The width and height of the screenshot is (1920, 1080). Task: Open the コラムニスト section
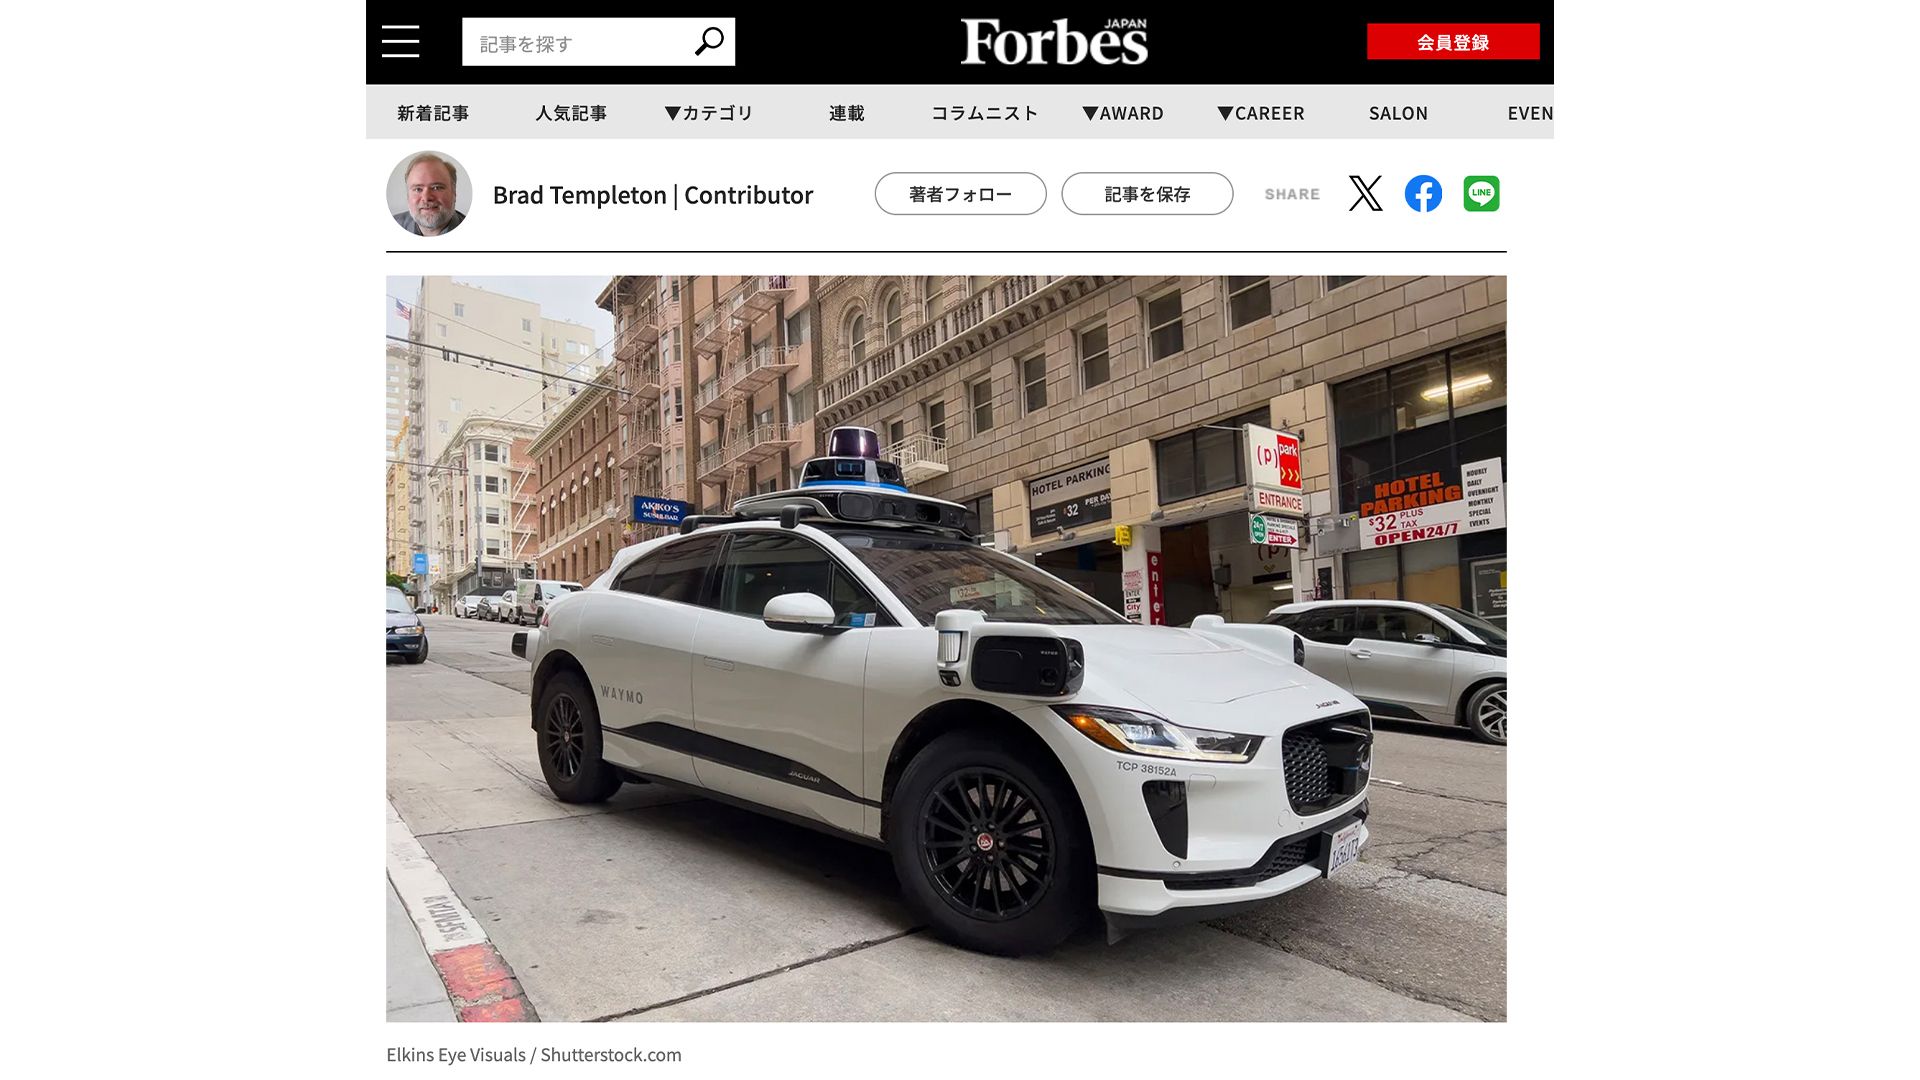tap(985, 113)
